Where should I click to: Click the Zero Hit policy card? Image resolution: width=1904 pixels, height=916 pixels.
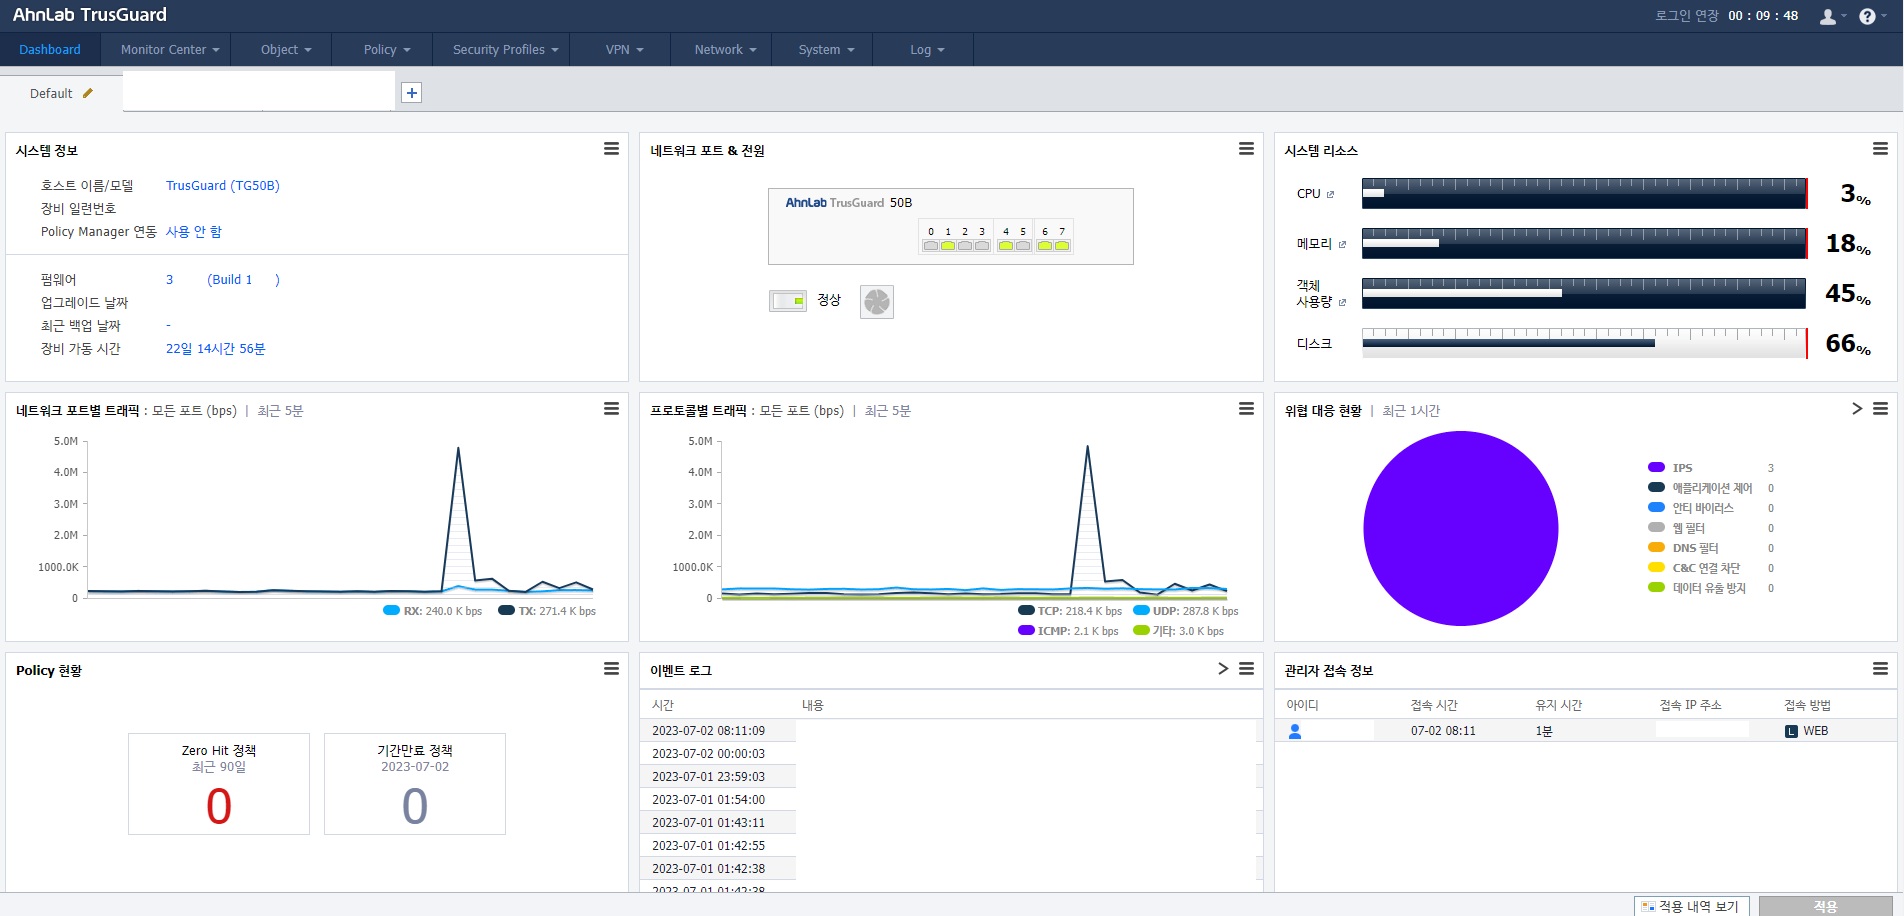coord(219,784)
